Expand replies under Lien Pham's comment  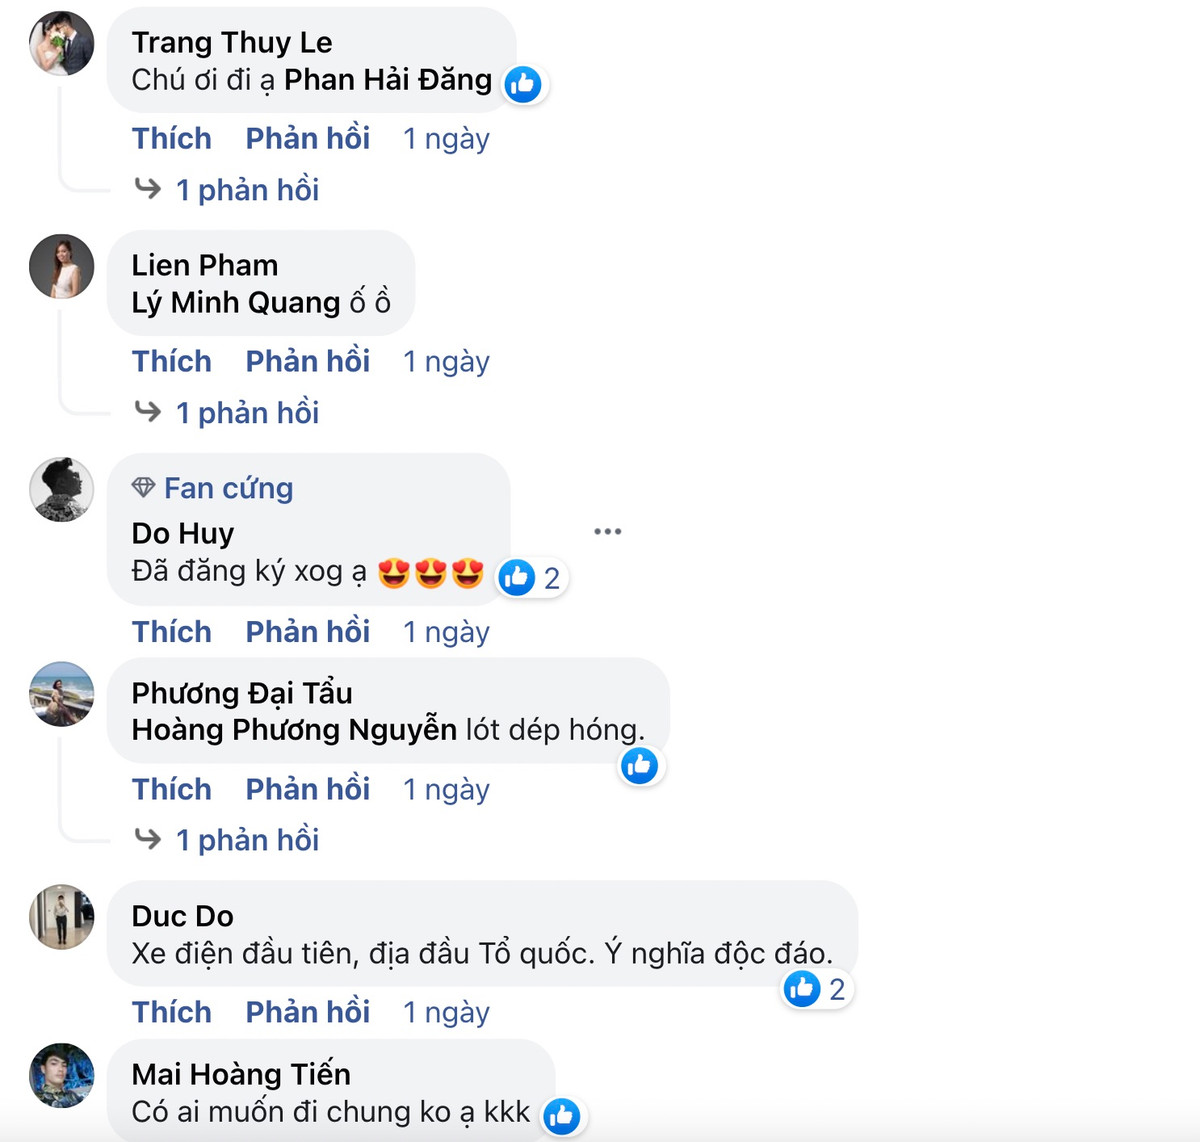247,412
